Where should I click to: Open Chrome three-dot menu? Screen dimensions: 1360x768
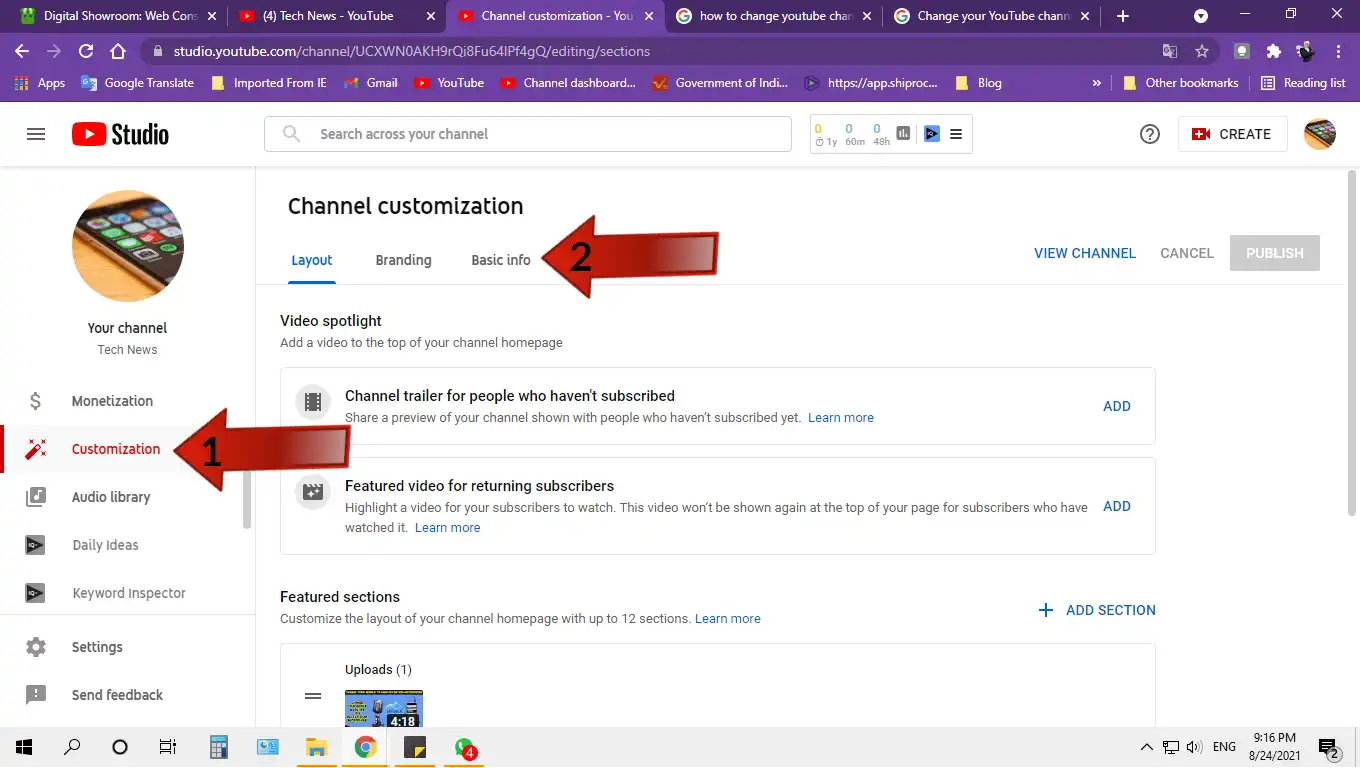pos(1338,51)
